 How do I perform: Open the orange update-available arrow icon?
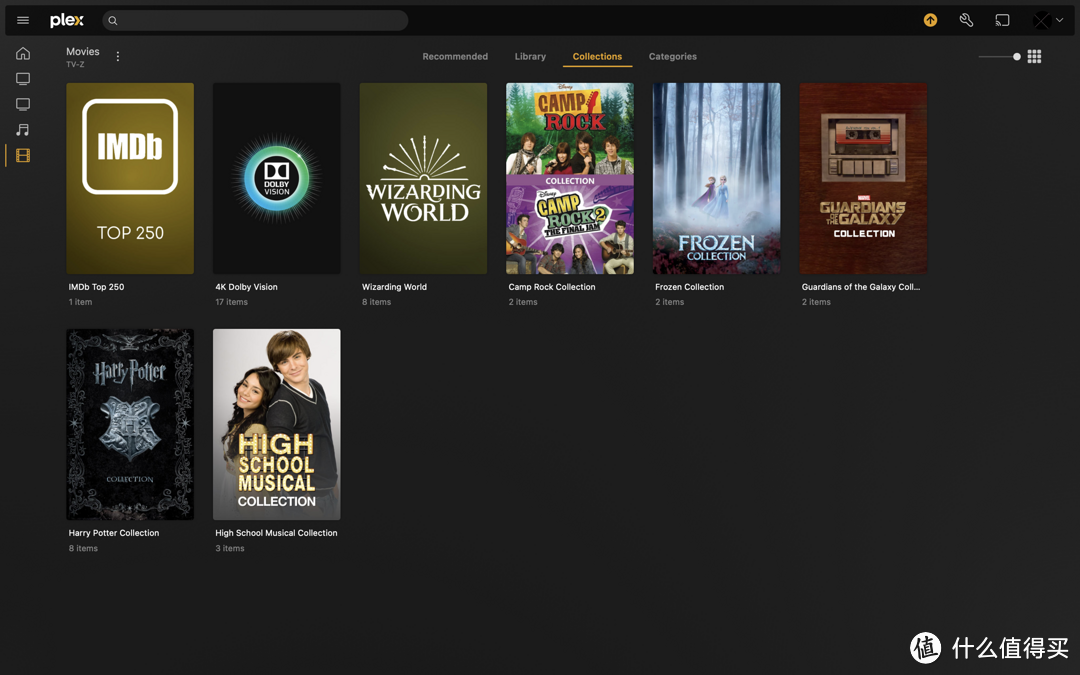[x=931, y=20]
